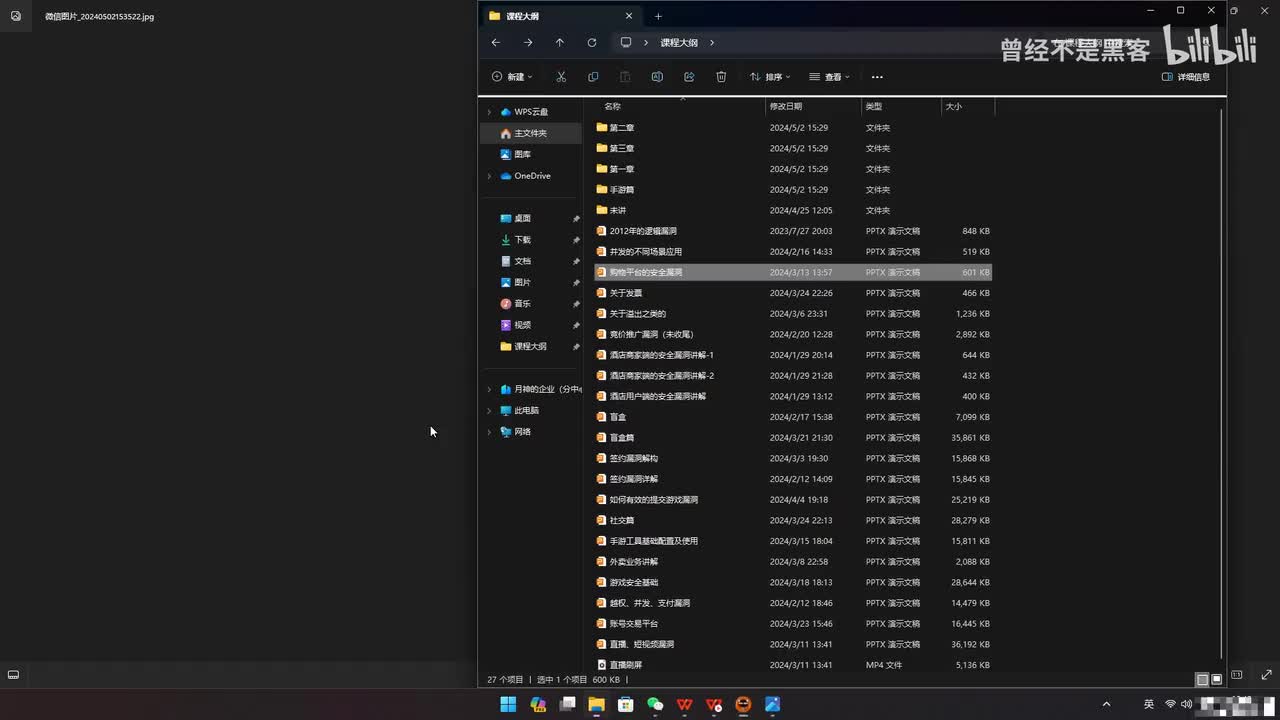Rename the selected file via the toolbar rename icon
Screen dimensions: 1280x720
[657, 77]
